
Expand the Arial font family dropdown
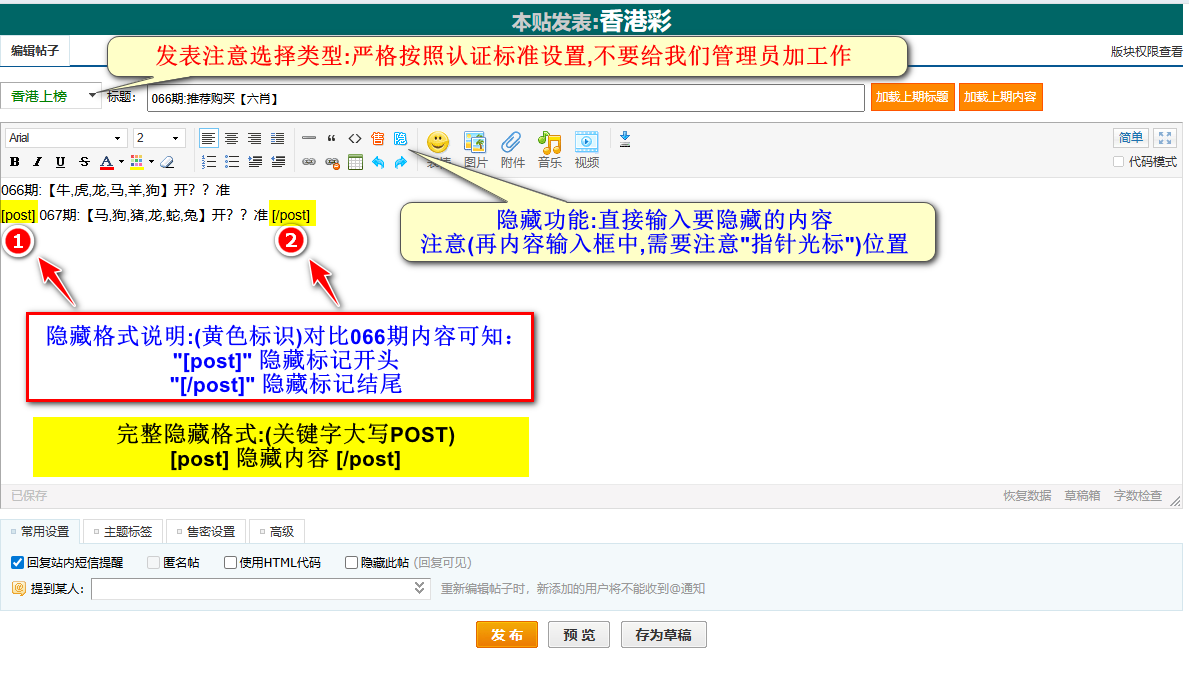(x=117, y=138)
